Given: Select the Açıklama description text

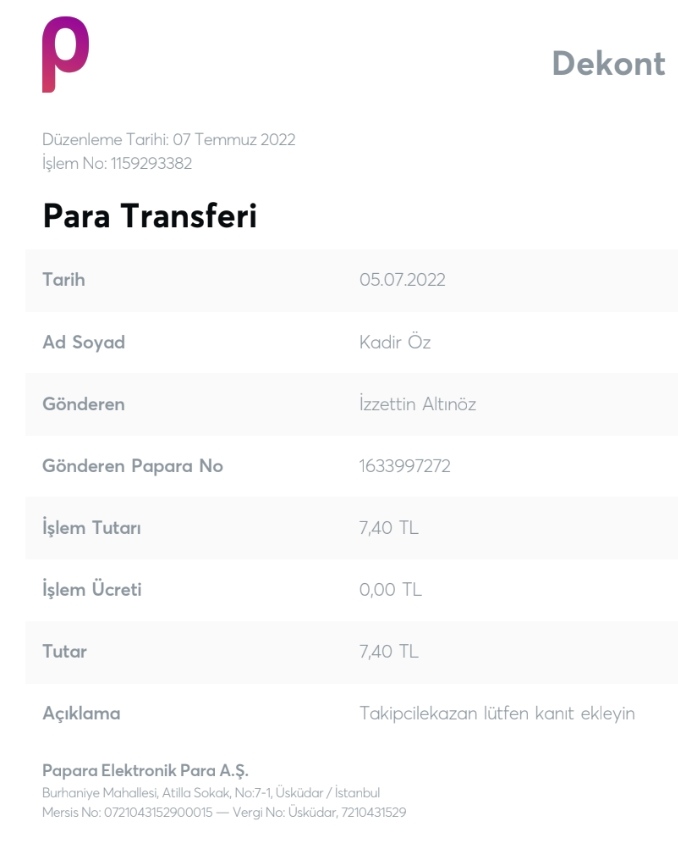Looking at the screenshot, I should [x=497, y=713].
